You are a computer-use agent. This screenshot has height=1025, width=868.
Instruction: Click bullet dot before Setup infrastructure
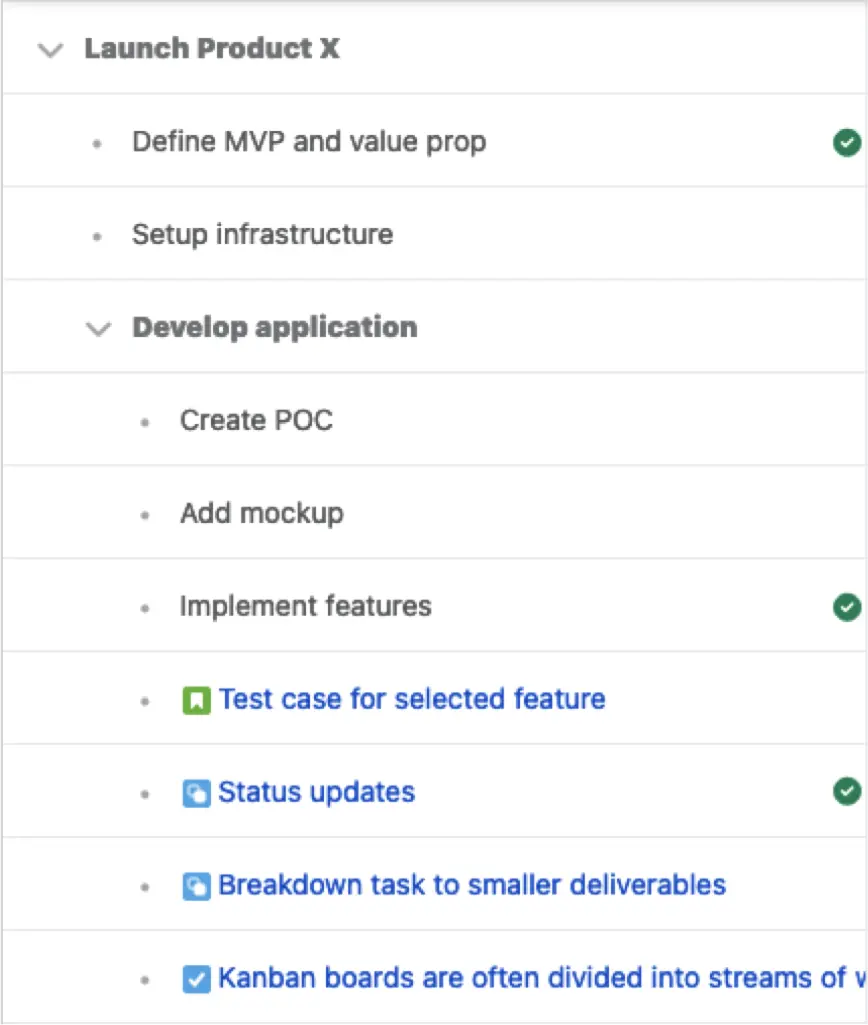97,236
